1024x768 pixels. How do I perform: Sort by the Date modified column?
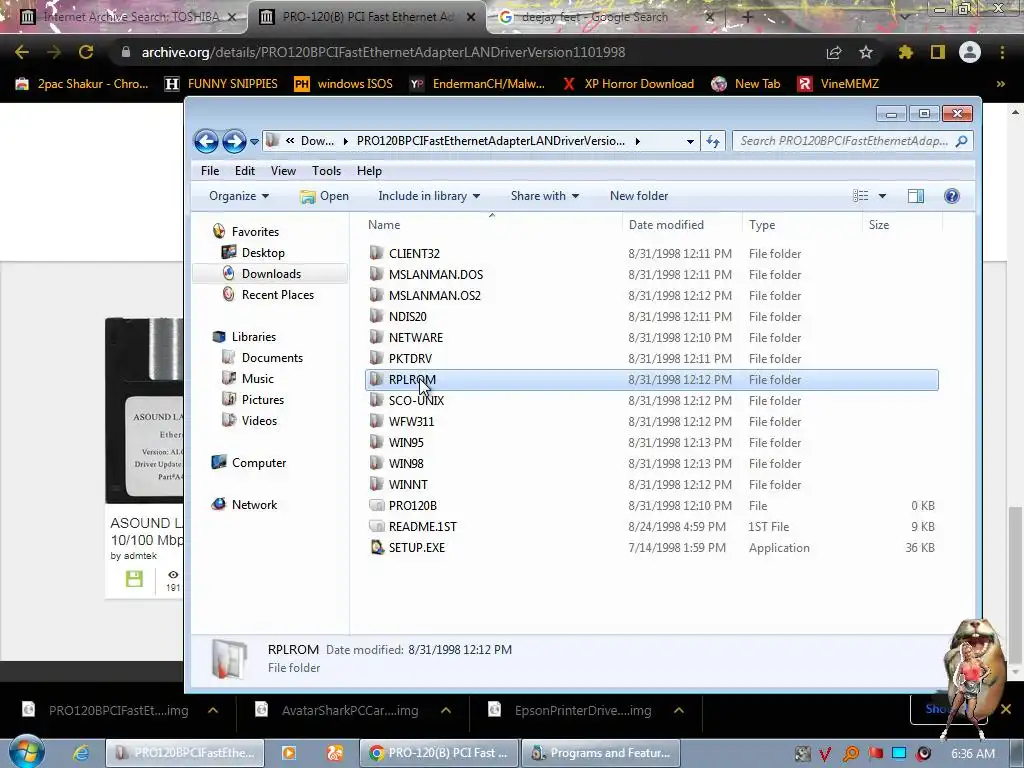(x=665, y=225)
